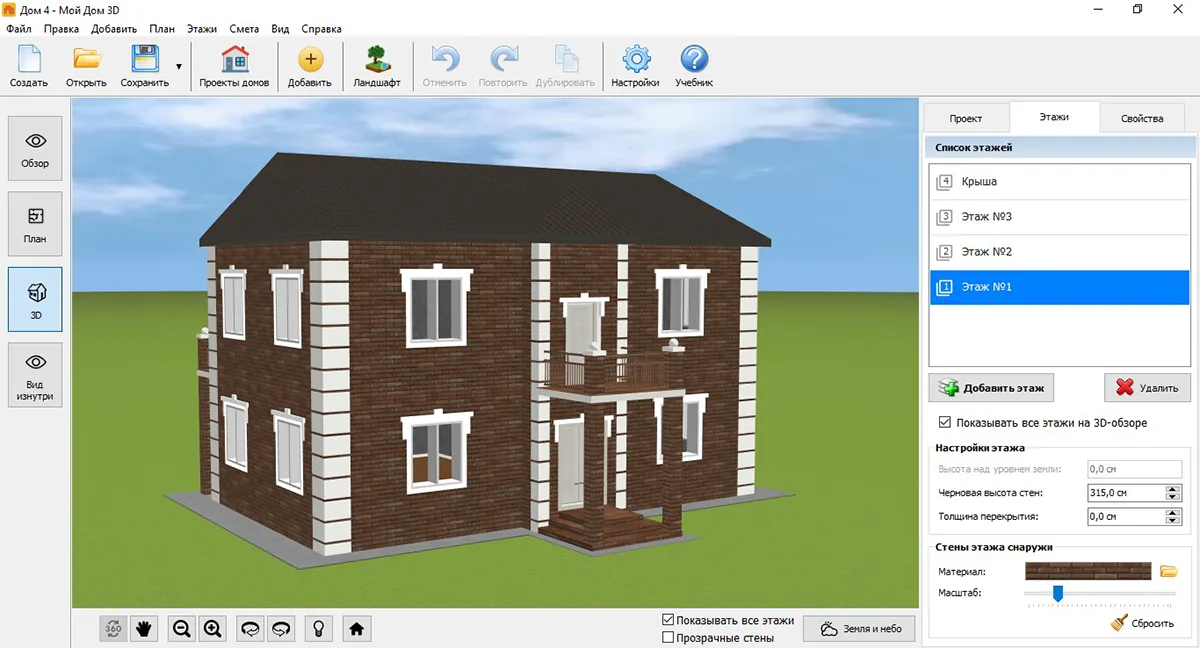The image size is (1200, 648).
Task: Reset view with the home icon
Action: tap(356, 628)
